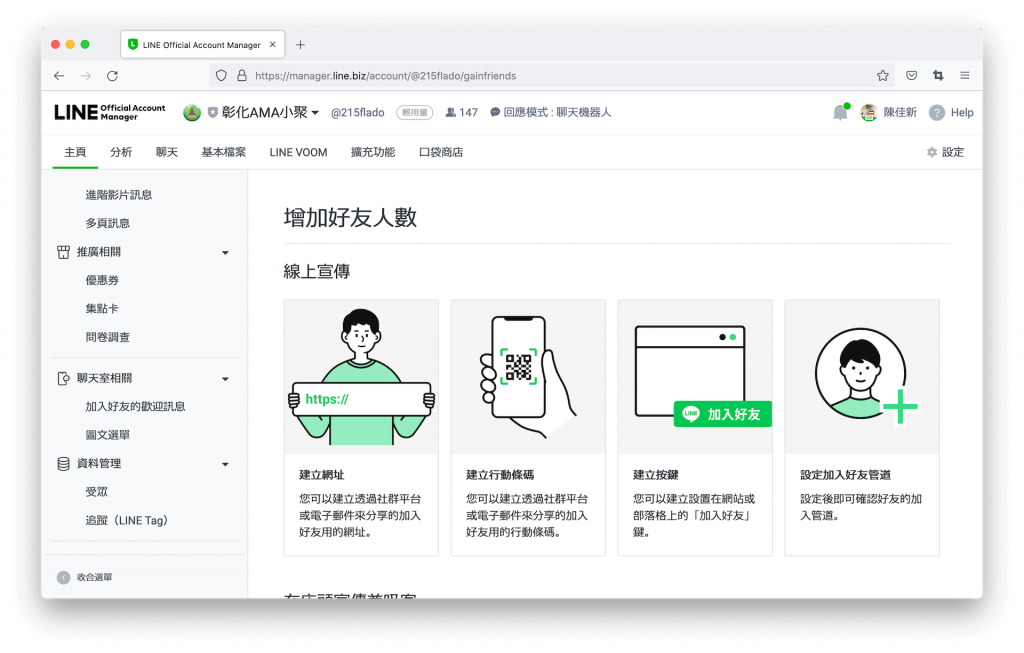1024x653 pixels.
Task: Bookmark this page with the star icon
Action: point(883,76)
